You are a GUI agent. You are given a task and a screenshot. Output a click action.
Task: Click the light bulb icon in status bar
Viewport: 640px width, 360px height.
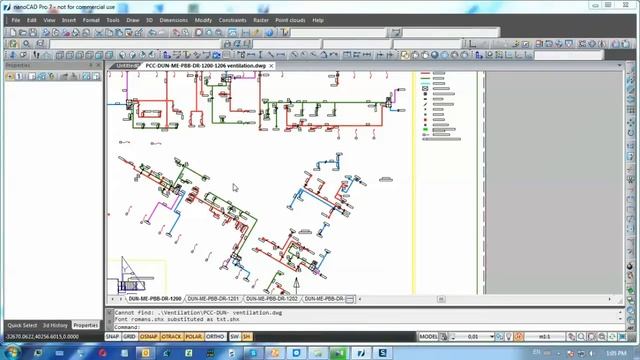(x=509, y=337)
